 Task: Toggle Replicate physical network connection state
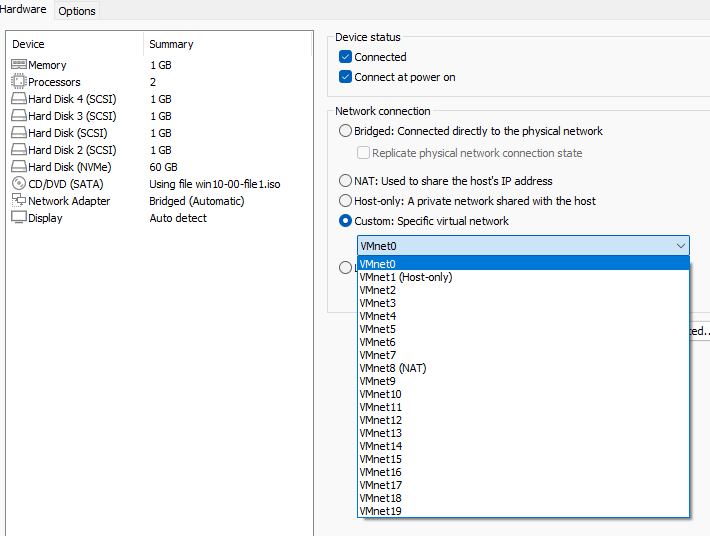[363, 153]
